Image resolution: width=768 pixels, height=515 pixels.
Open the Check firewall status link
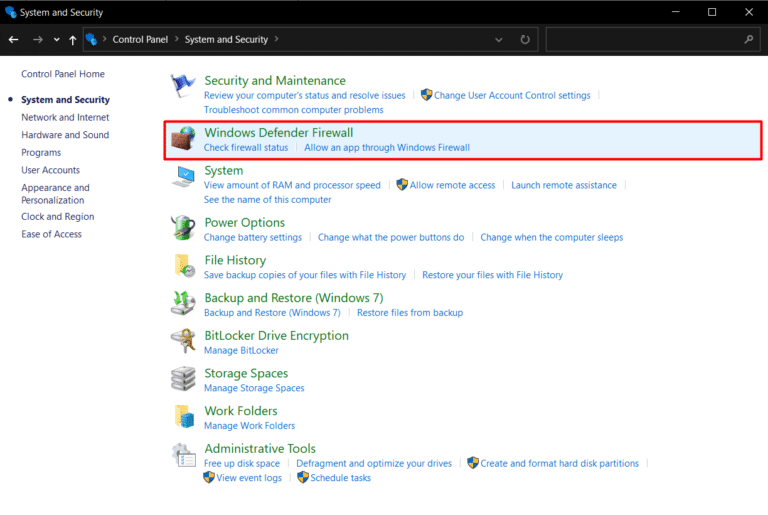pyautogui.click(x=245, y=147)
